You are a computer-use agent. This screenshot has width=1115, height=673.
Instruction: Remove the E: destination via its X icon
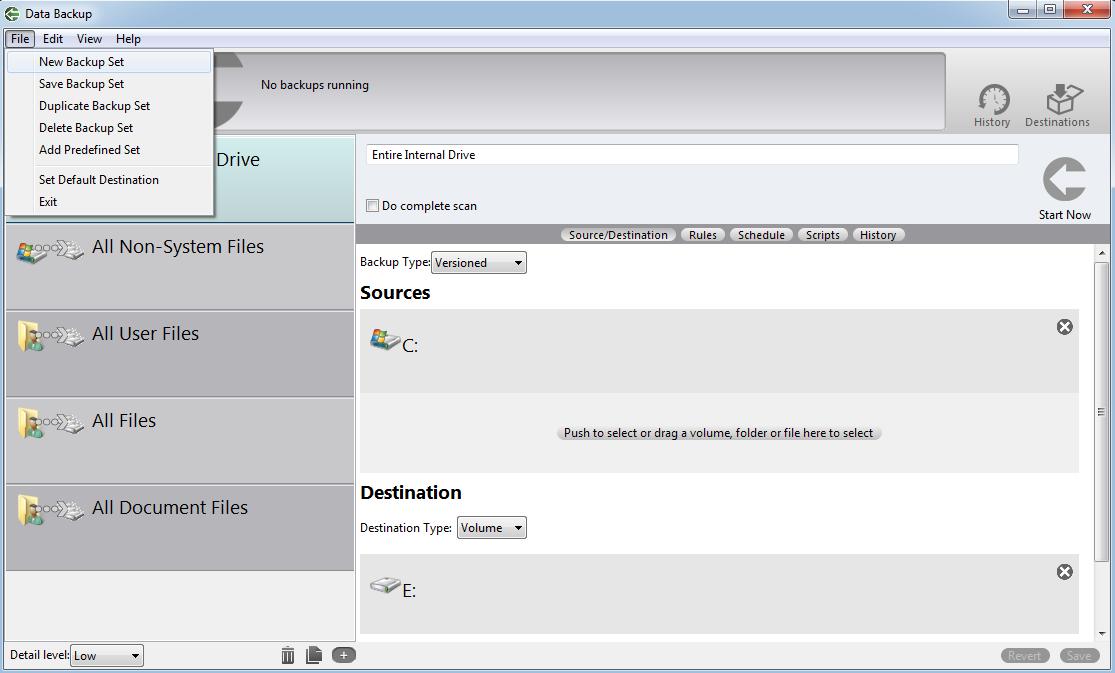pyautogui.click(x=1064, y=572)
